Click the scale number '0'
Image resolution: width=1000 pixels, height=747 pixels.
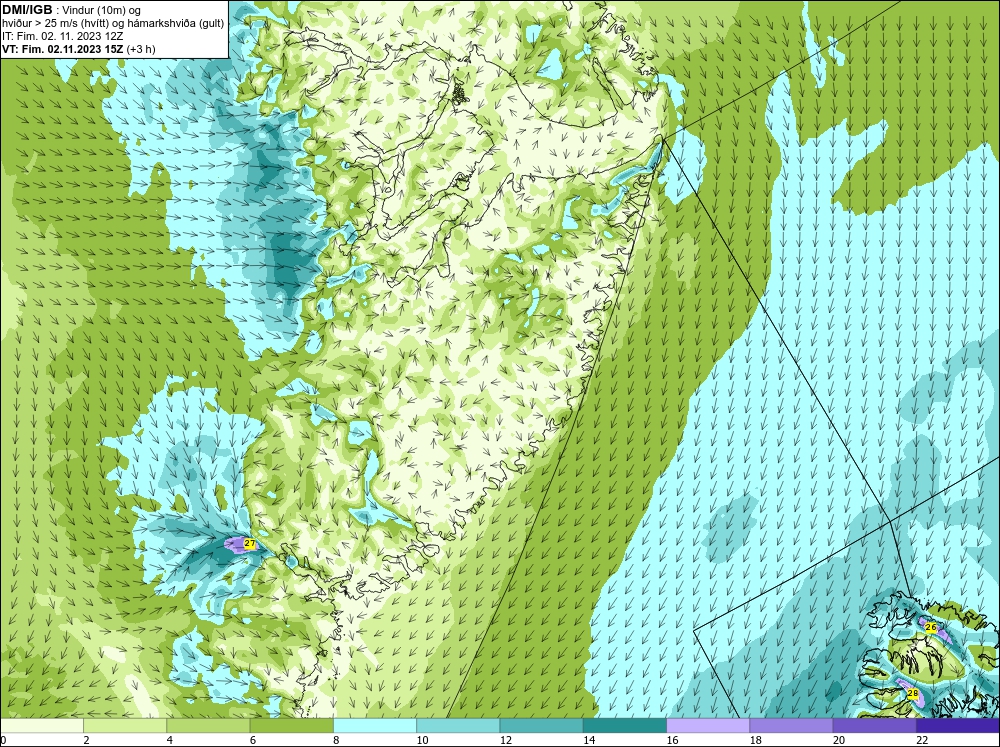coord(3,740)
